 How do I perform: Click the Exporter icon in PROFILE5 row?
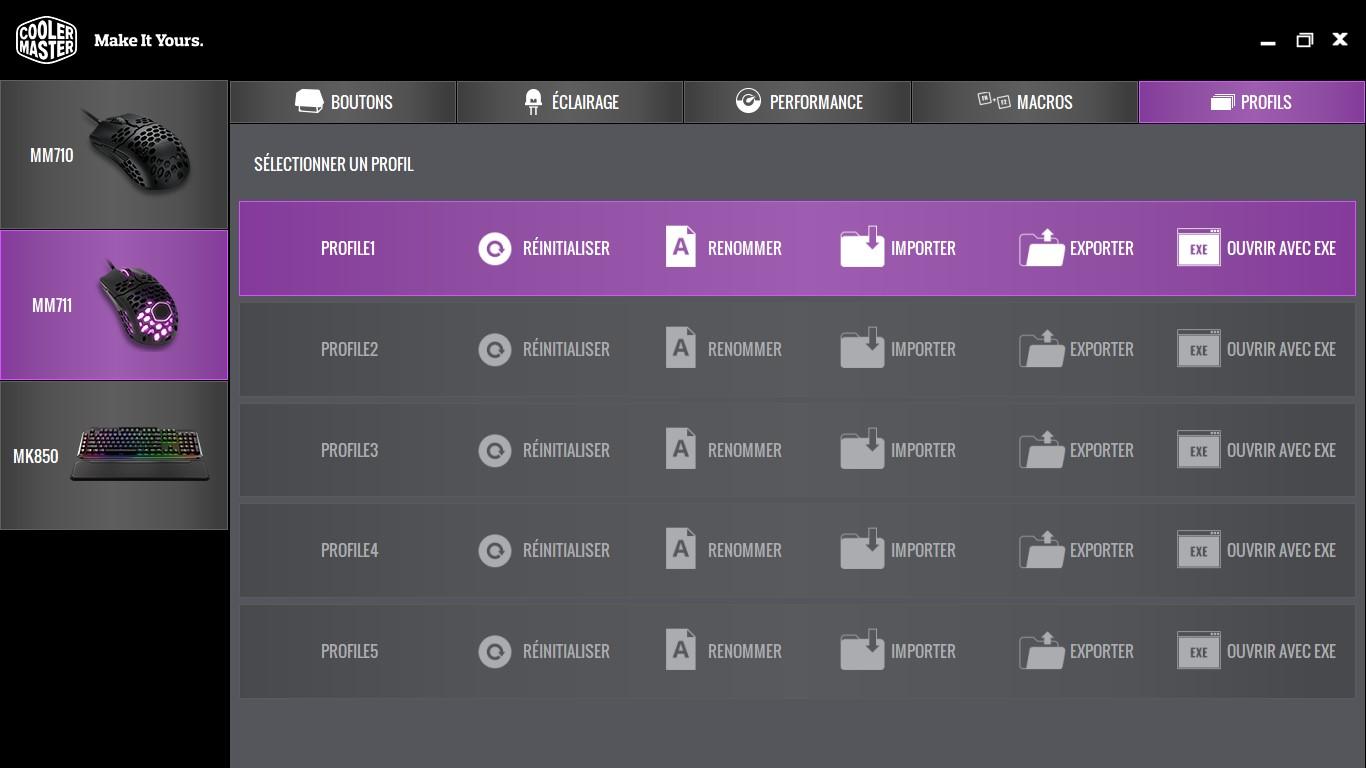tap(1041, 651)
